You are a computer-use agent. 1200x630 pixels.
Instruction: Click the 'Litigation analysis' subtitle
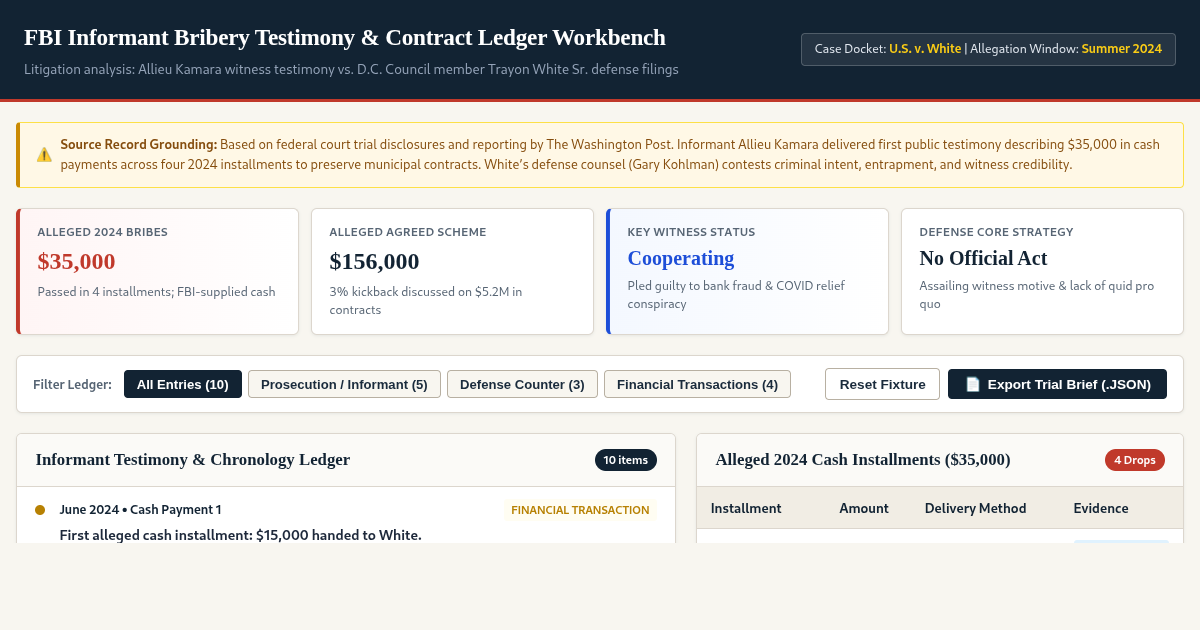[x=351, y=70]
